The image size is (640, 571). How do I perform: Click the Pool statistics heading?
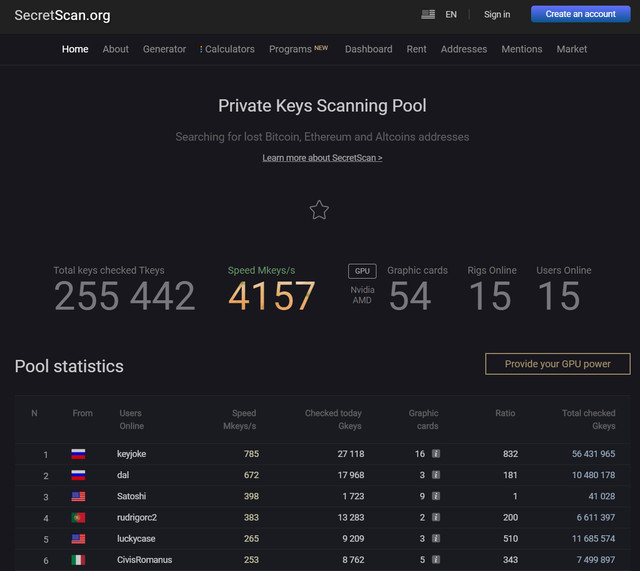pos(69,366)
